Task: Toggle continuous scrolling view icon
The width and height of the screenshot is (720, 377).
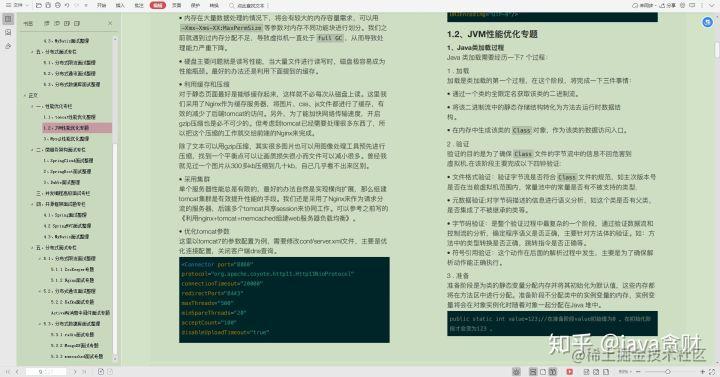Action: coord(533,371)
